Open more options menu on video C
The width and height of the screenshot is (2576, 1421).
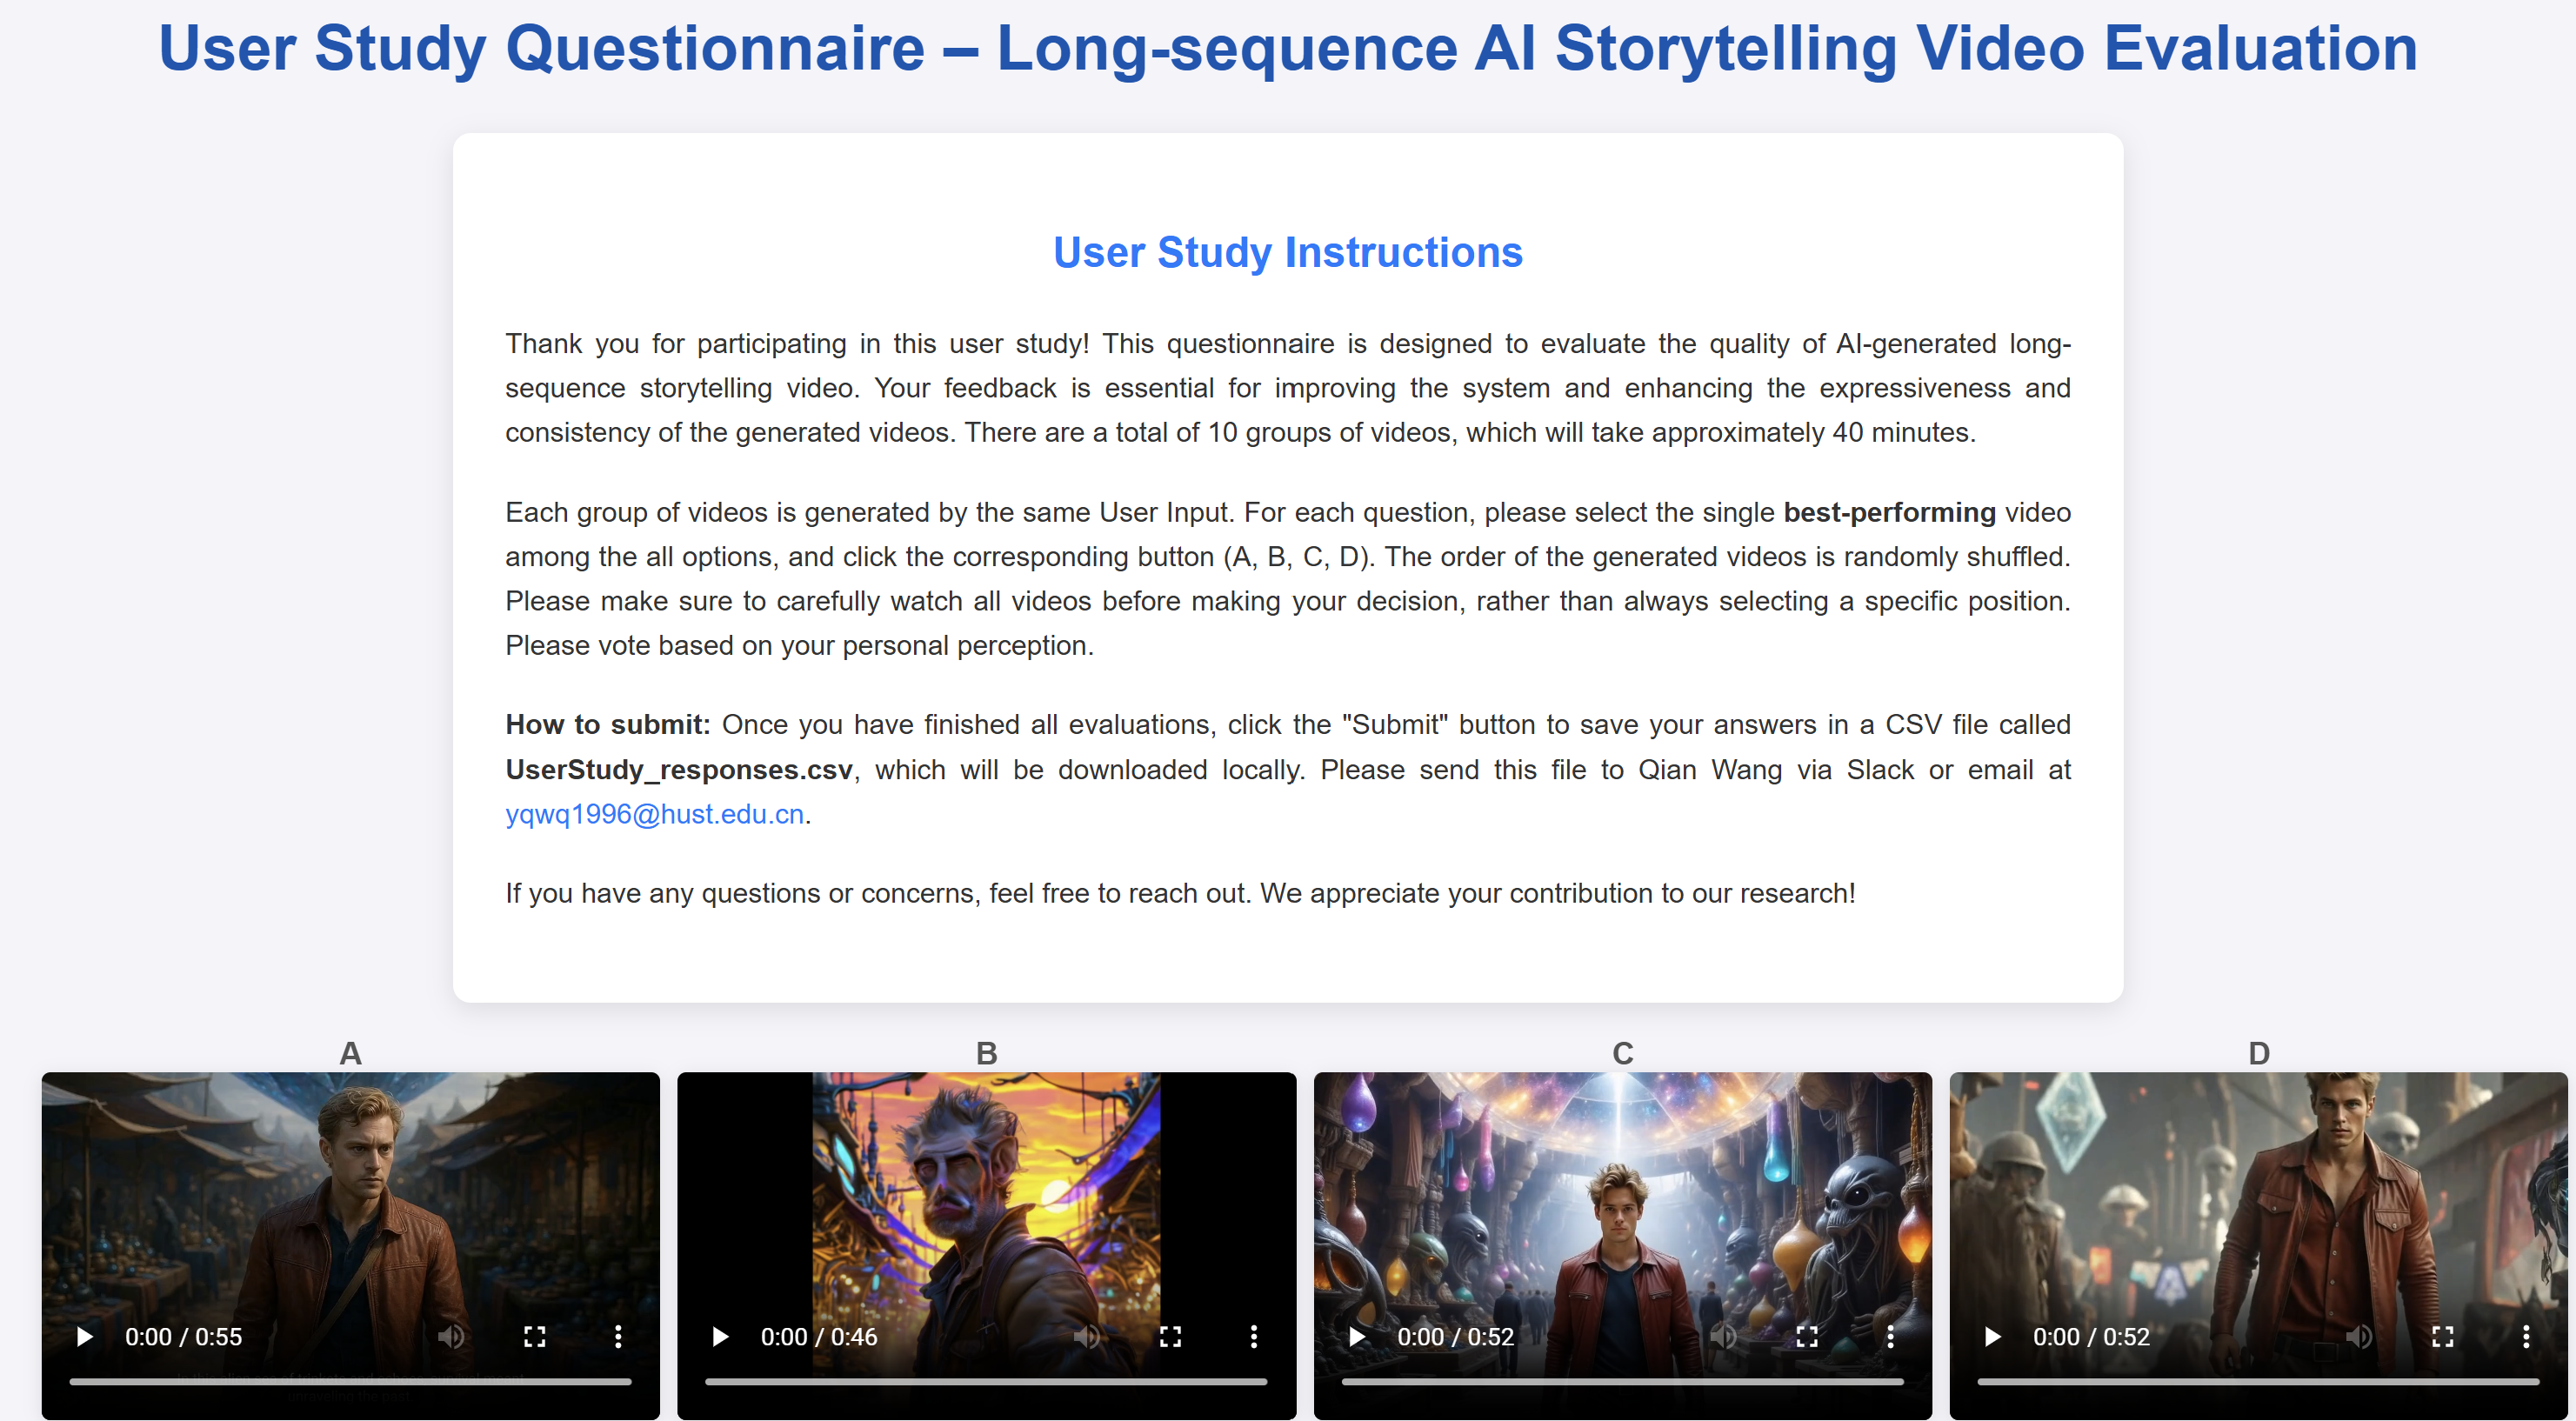tap(1890, 1337)
